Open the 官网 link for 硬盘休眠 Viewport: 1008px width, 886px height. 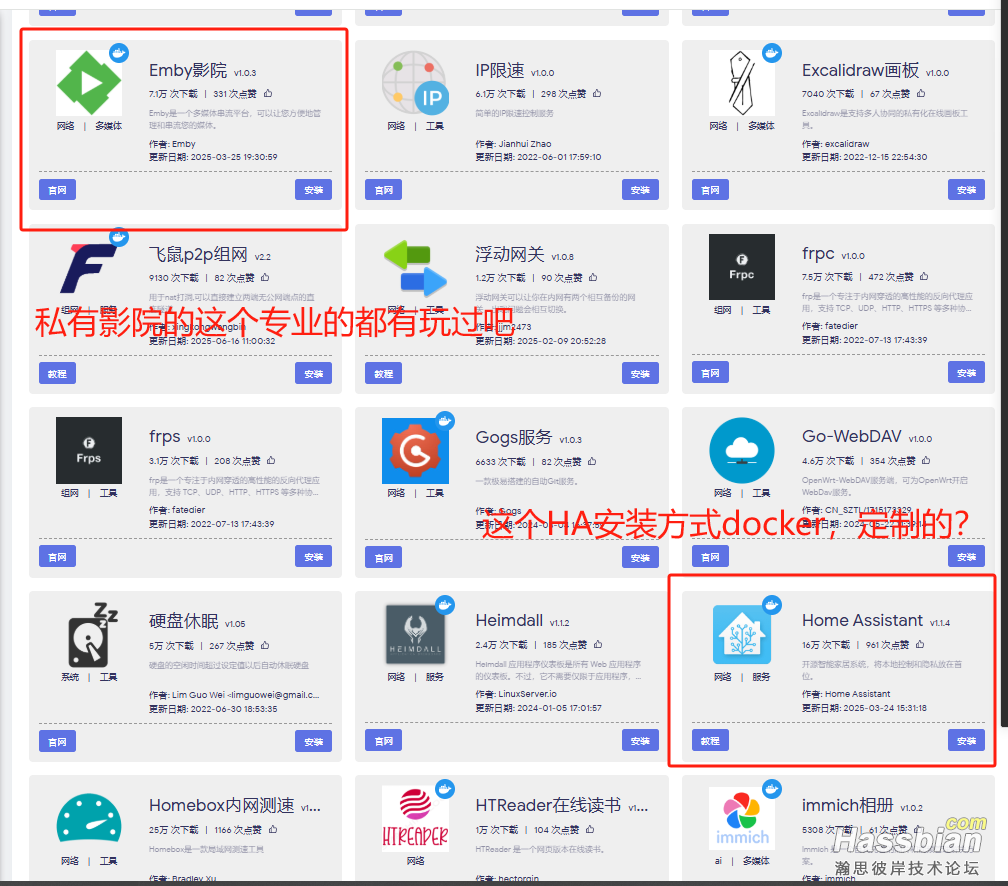coord(57,741)
